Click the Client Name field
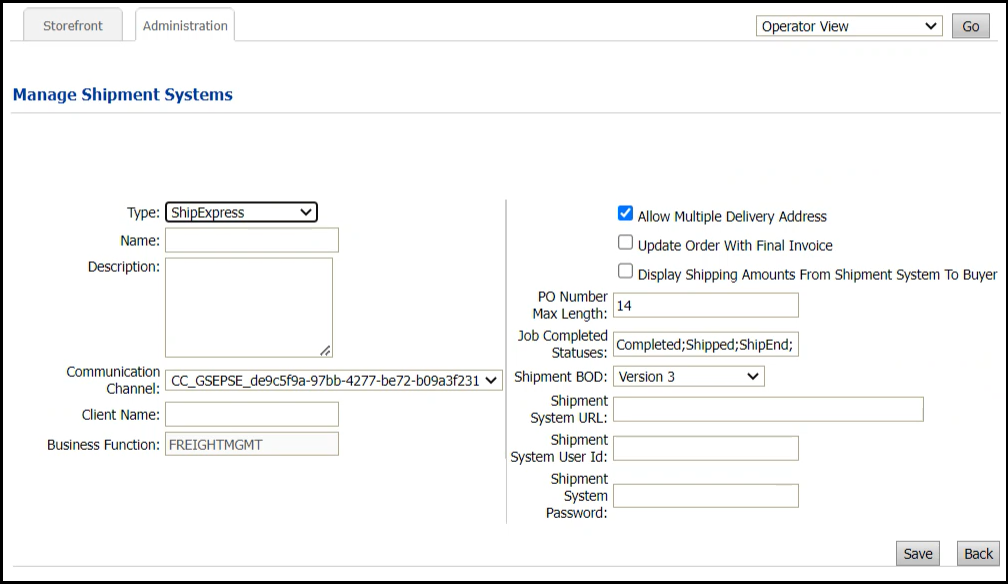This screenshot has height=584, width=1008. click(252, 414)
